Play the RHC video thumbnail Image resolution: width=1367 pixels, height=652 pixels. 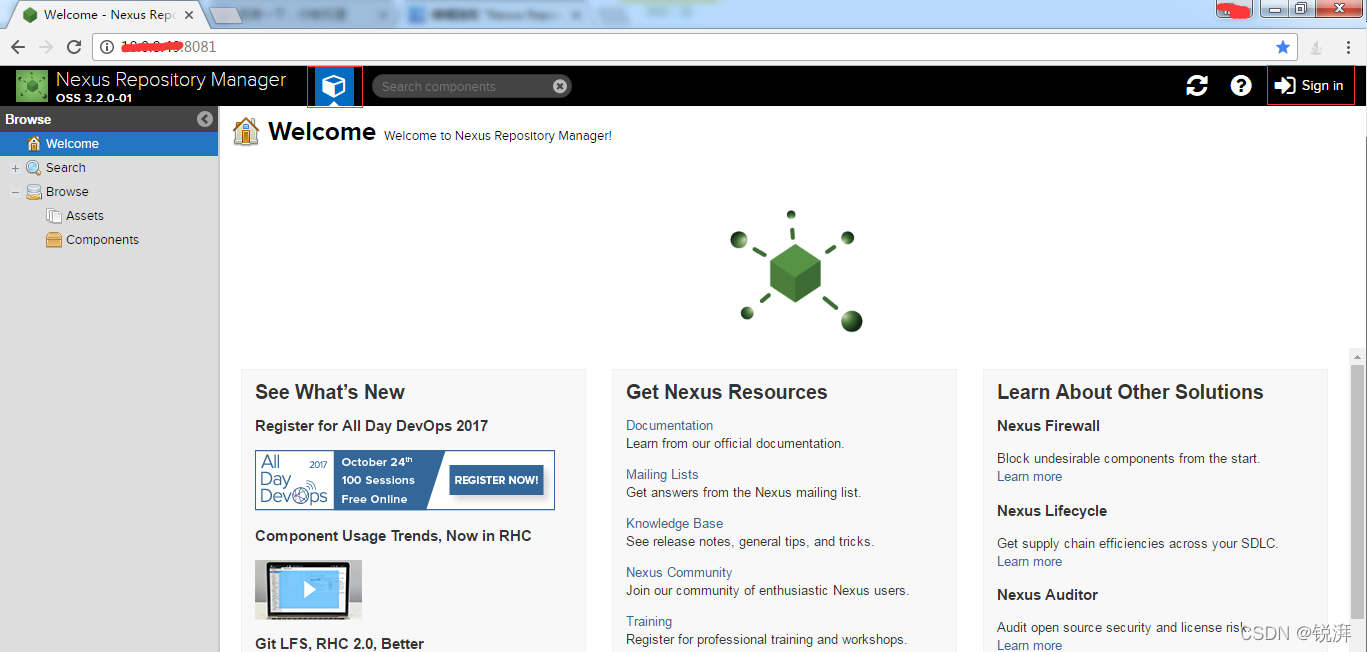point(308,589)
